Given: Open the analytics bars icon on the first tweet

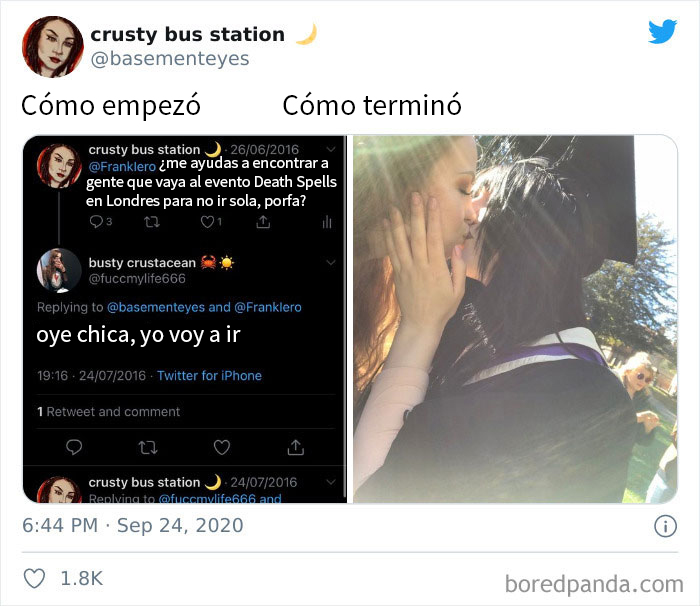Looking at the screenshot, I should point(327,222).
